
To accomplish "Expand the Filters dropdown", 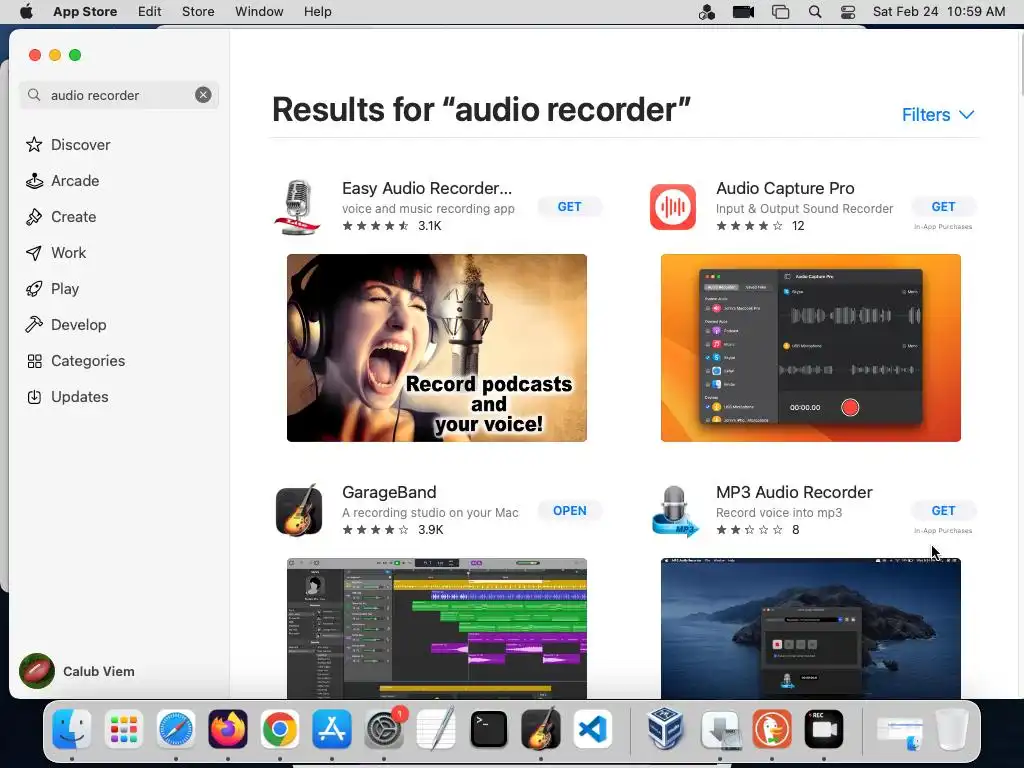I will click(938, 115).
